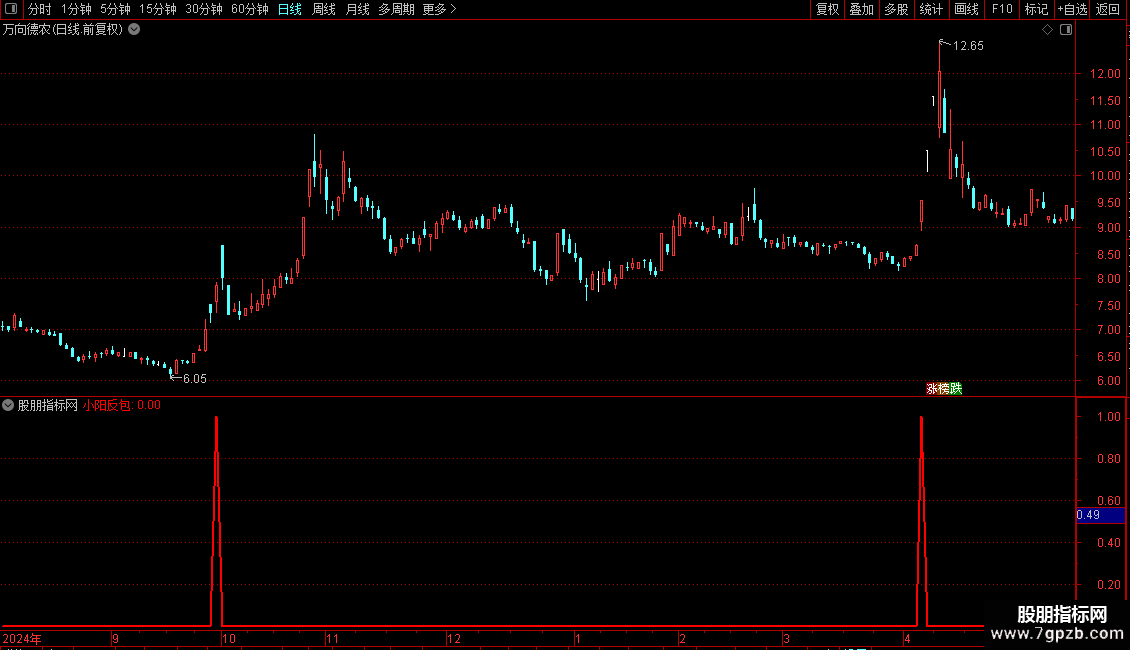
Task: Click the 2024年 date label
Action: 22,638
